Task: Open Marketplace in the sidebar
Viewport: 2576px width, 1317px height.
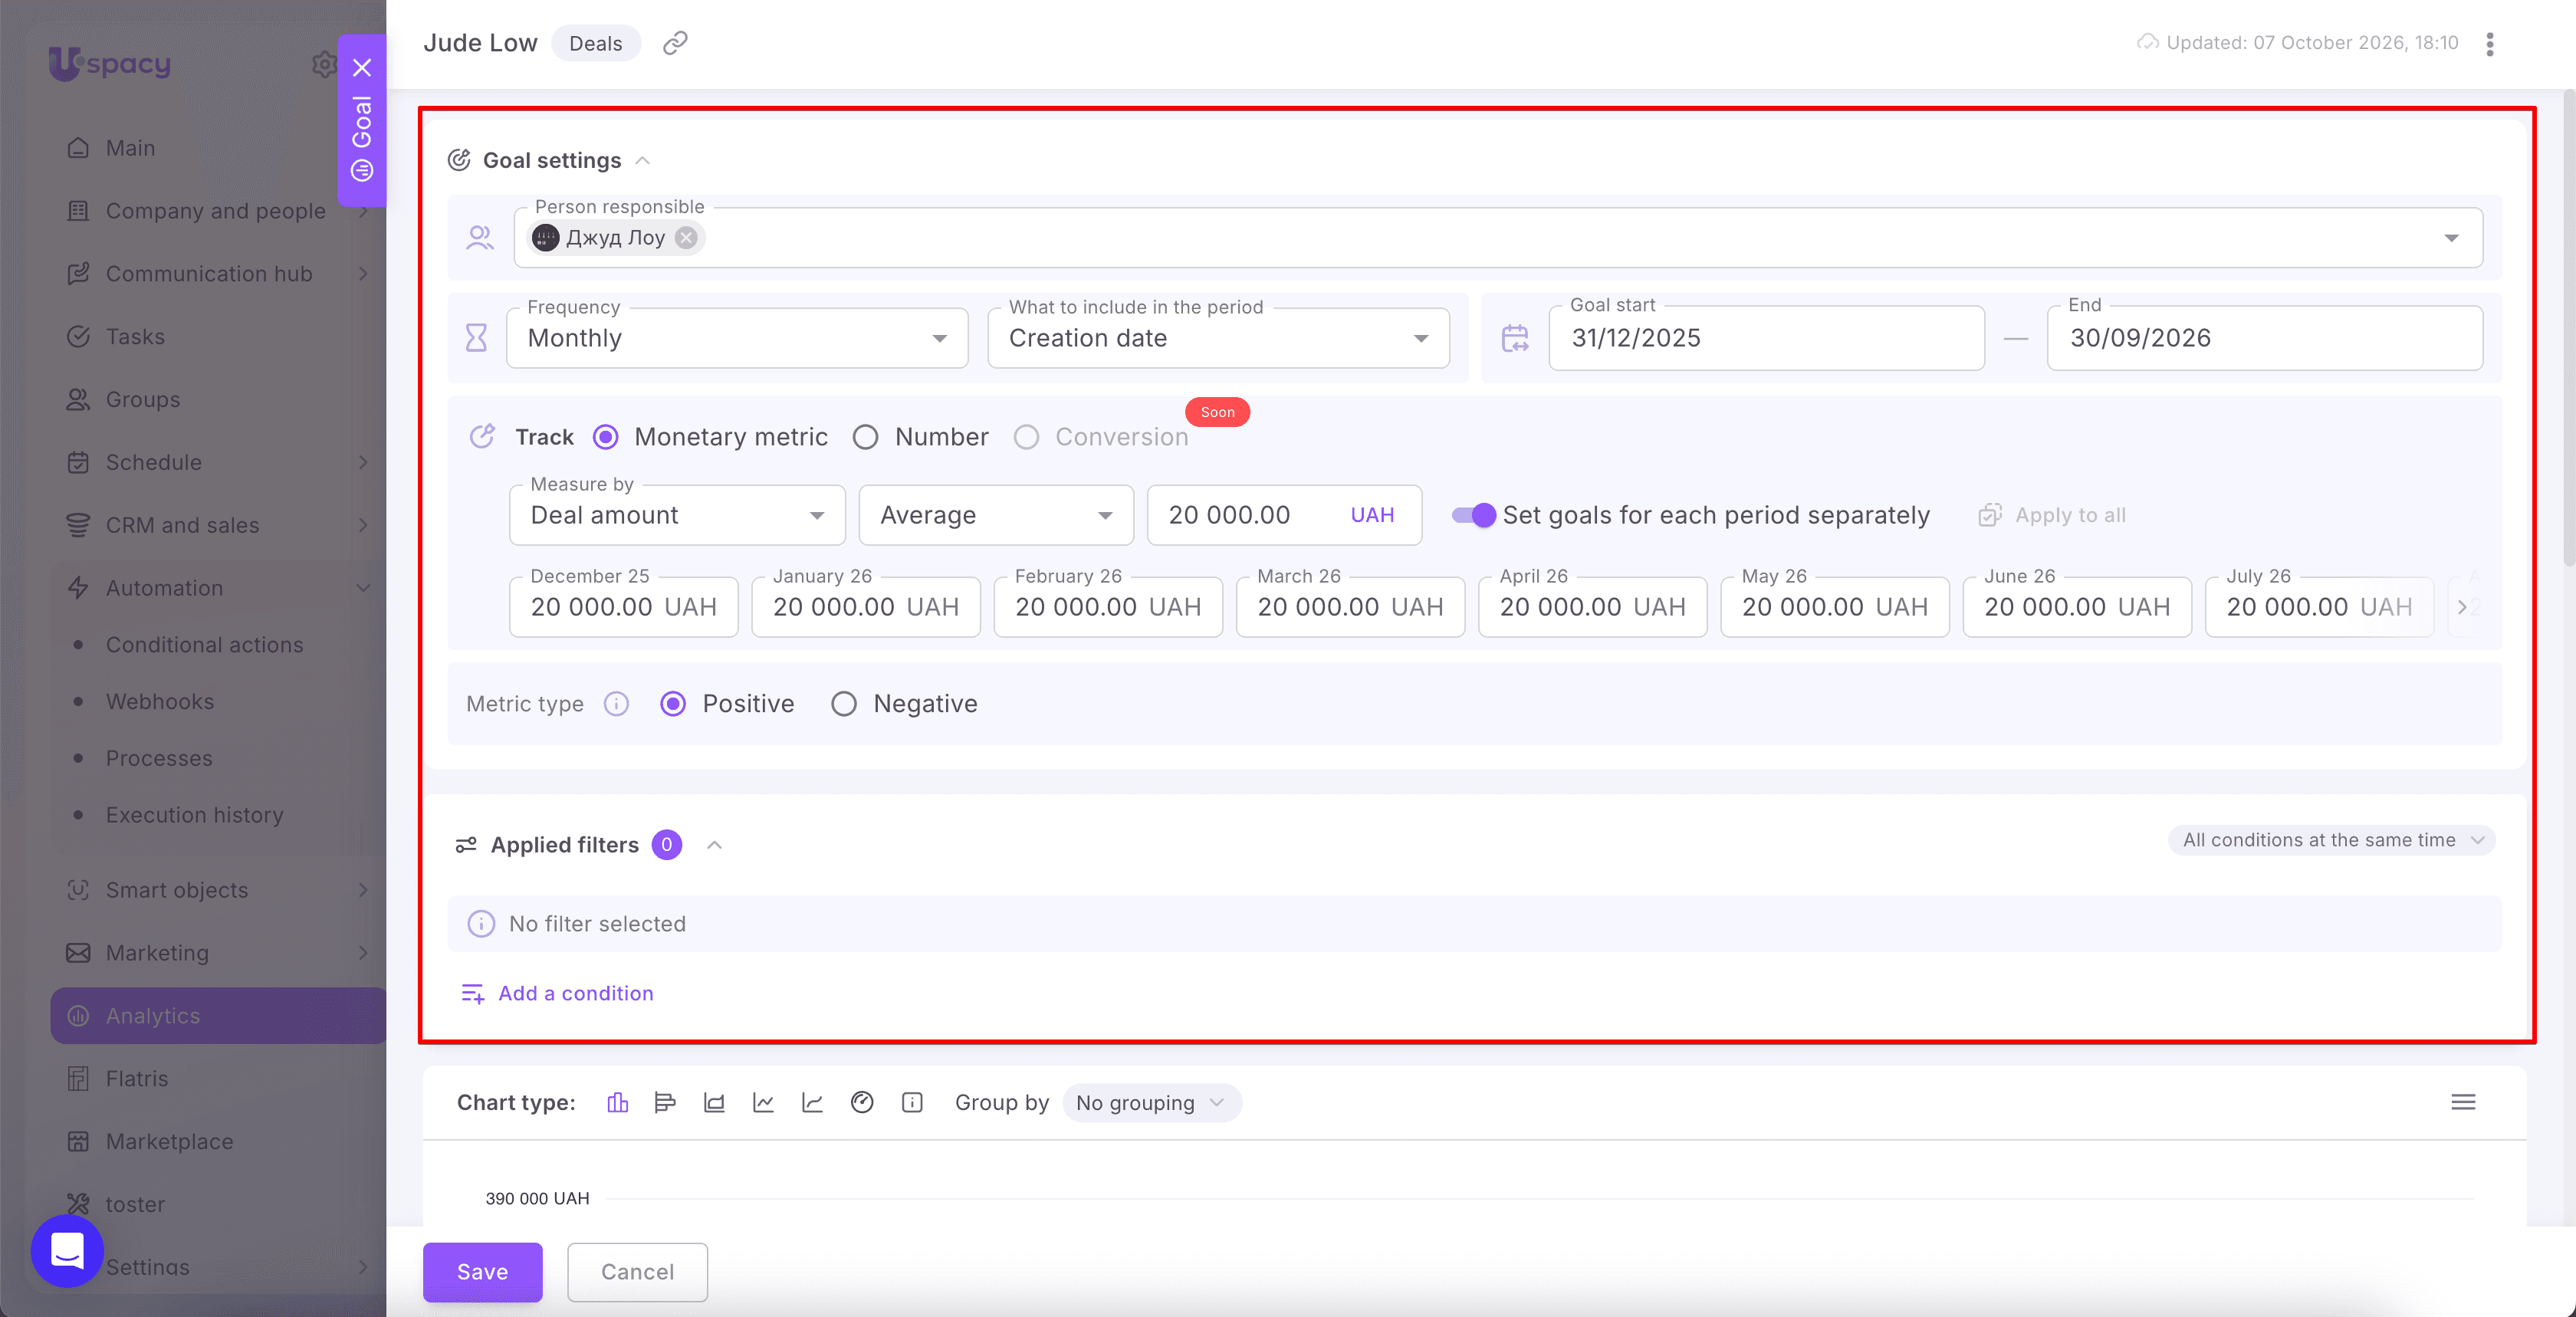Action: point(218,1141)
